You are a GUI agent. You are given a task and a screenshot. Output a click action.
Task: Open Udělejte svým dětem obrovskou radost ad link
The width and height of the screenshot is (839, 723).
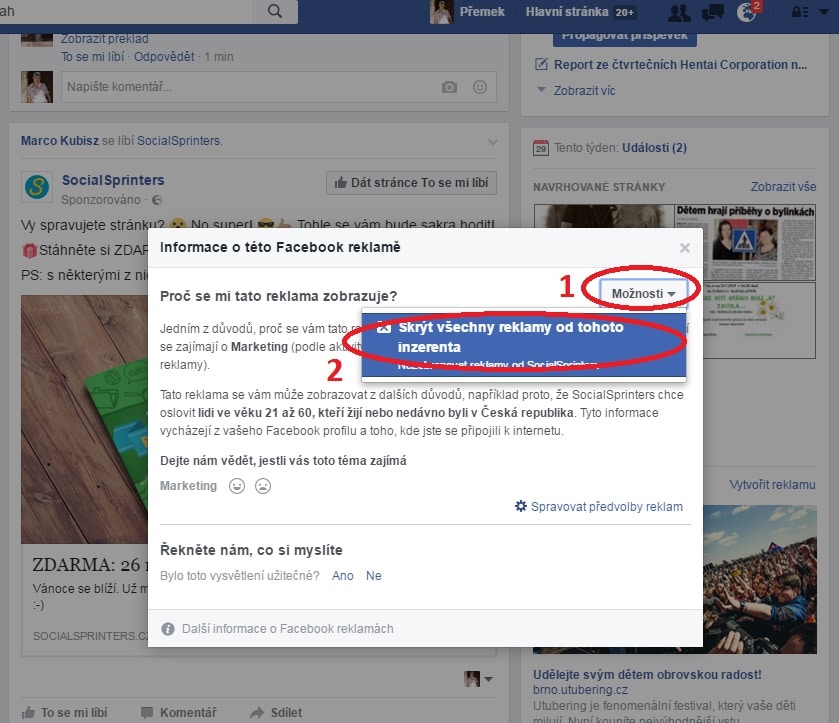(647, 674)
